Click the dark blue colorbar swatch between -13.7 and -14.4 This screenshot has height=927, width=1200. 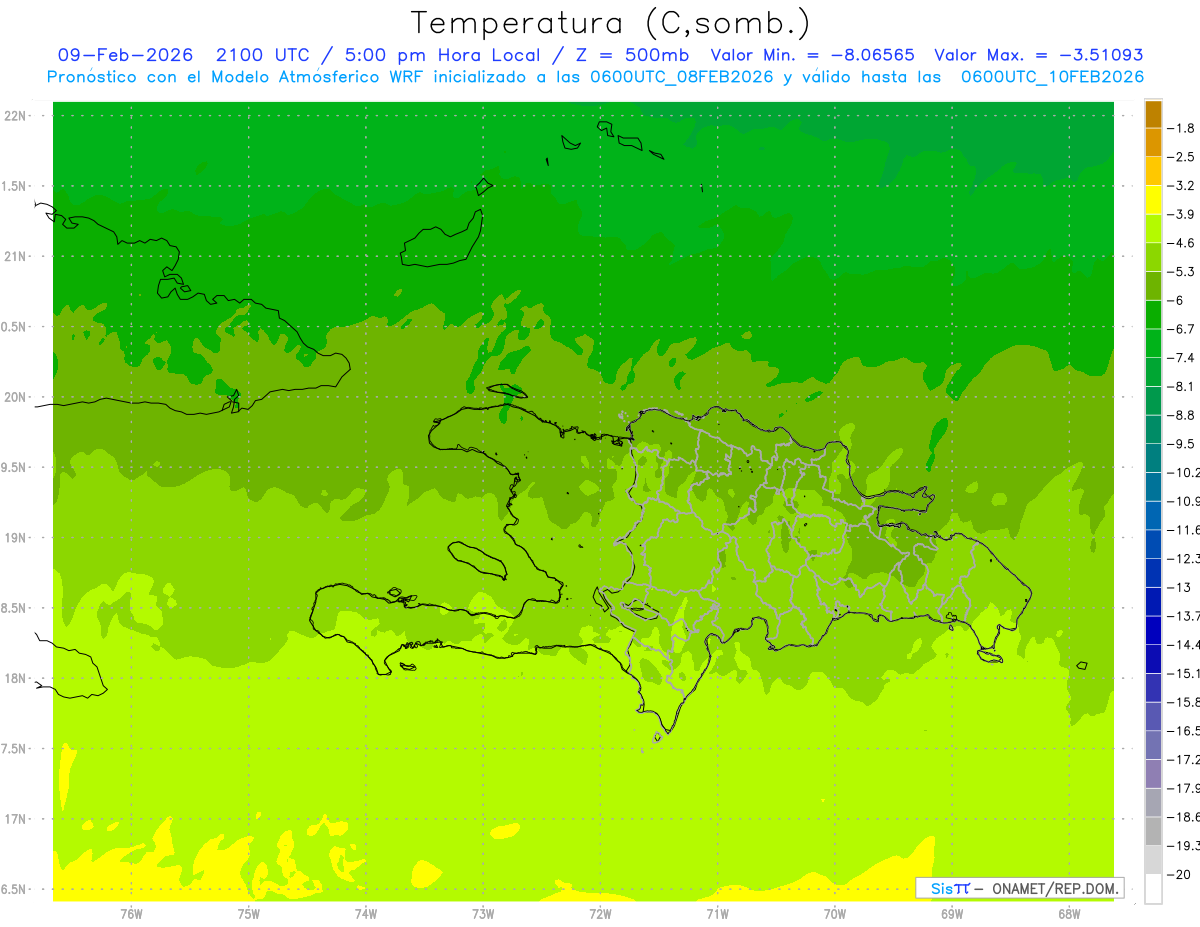(x=1154, y=630)
